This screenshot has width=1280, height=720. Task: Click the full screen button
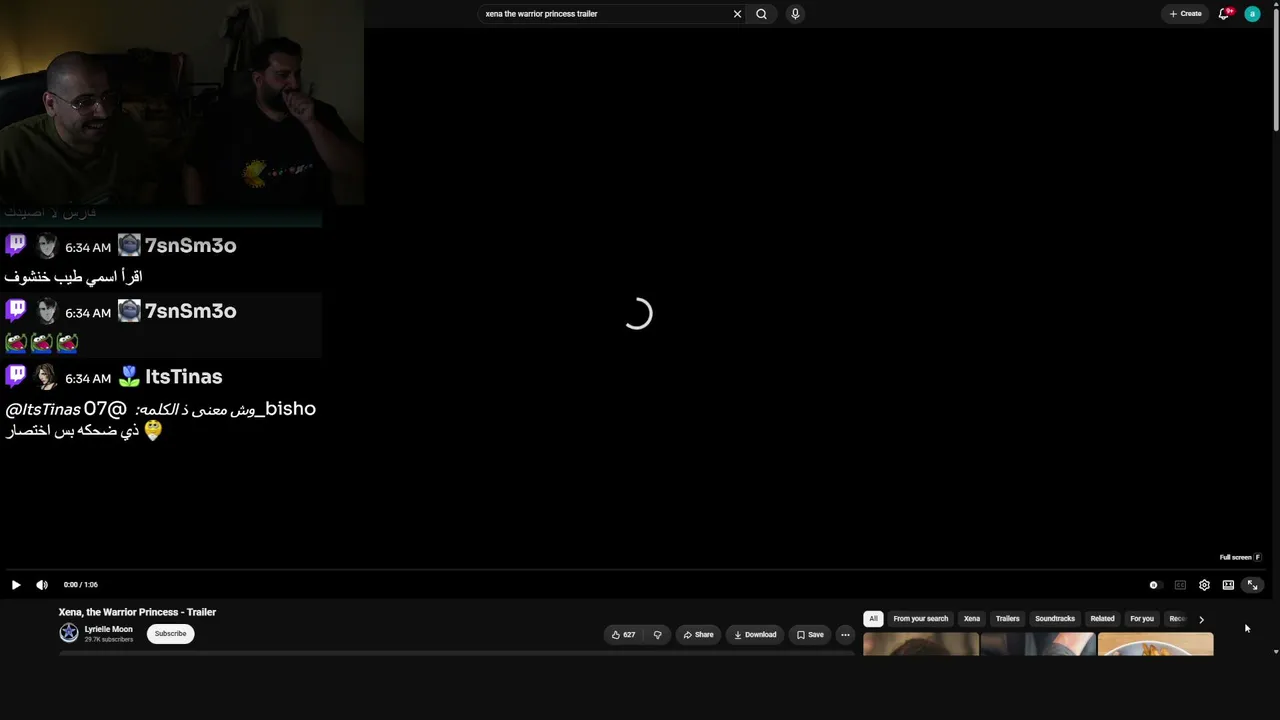click(1252, 585)
